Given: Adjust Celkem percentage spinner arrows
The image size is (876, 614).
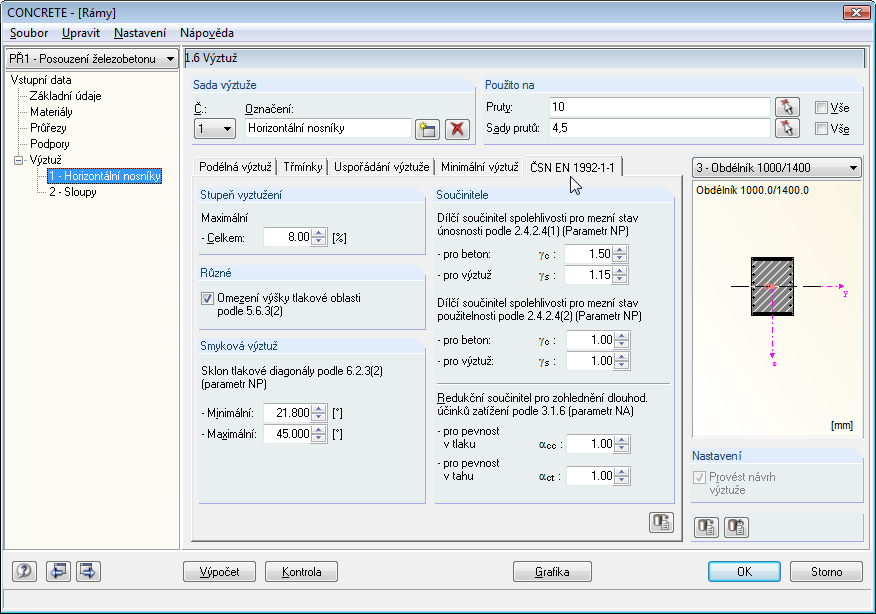Looking at the screenshot, I should click(x=319, y=237).
